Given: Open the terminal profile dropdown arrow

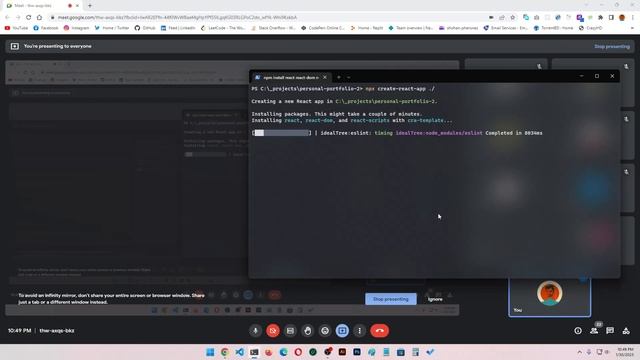Looking at the screenshot, I should (x=349, y=77).
